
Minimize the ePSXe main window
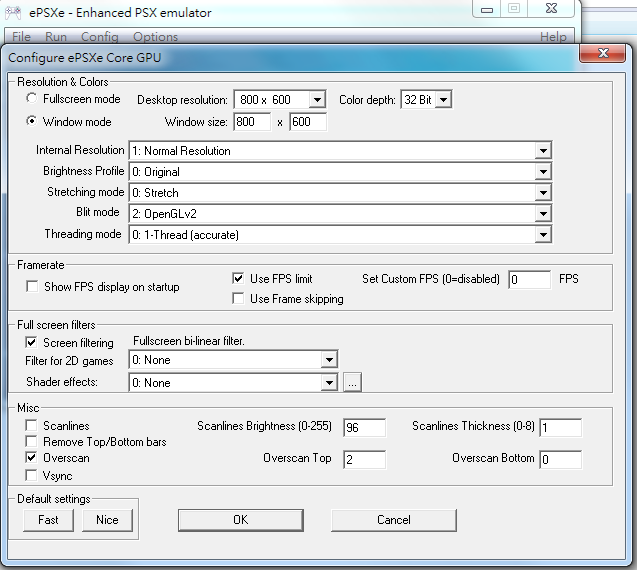pos(487,9)
